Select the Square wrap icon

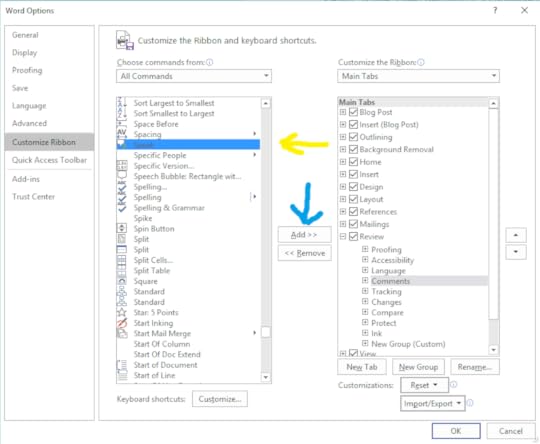tap(122, 281)
